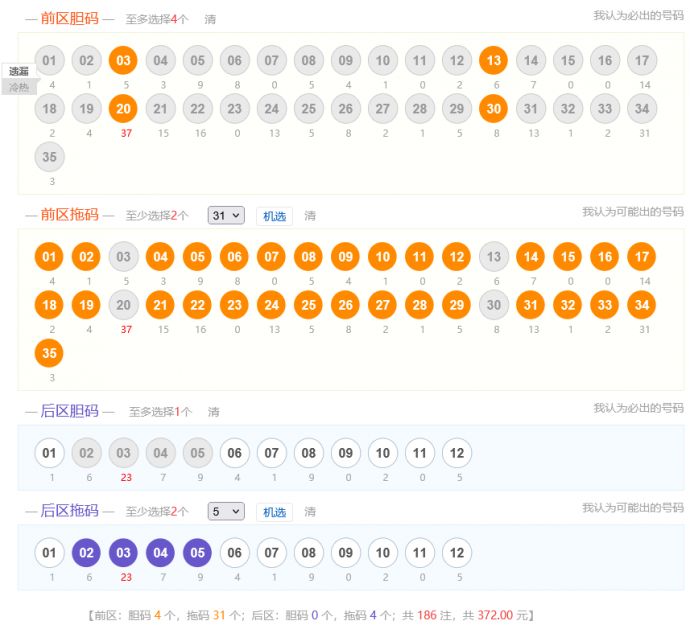This screenshot has width=690, height=629.
Task: Select ball 09 in 后区胆码
Action: tap(345, 453)
